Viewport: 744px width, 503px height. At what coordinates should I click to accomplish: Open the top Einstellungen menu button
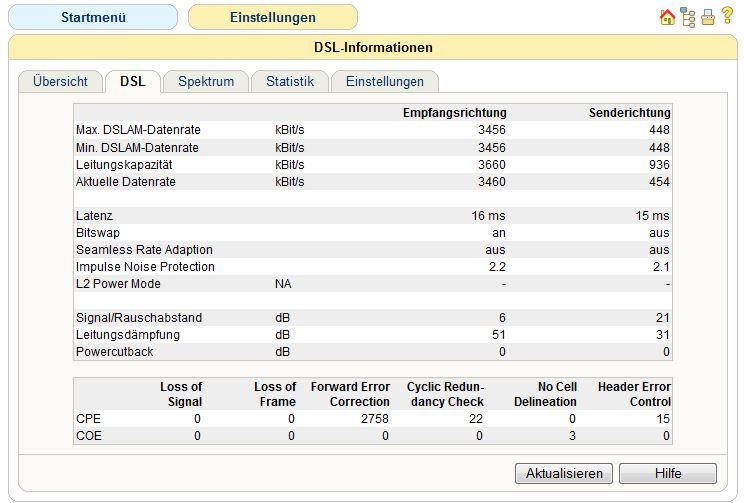pyautogui.click(x=273, y=18)
